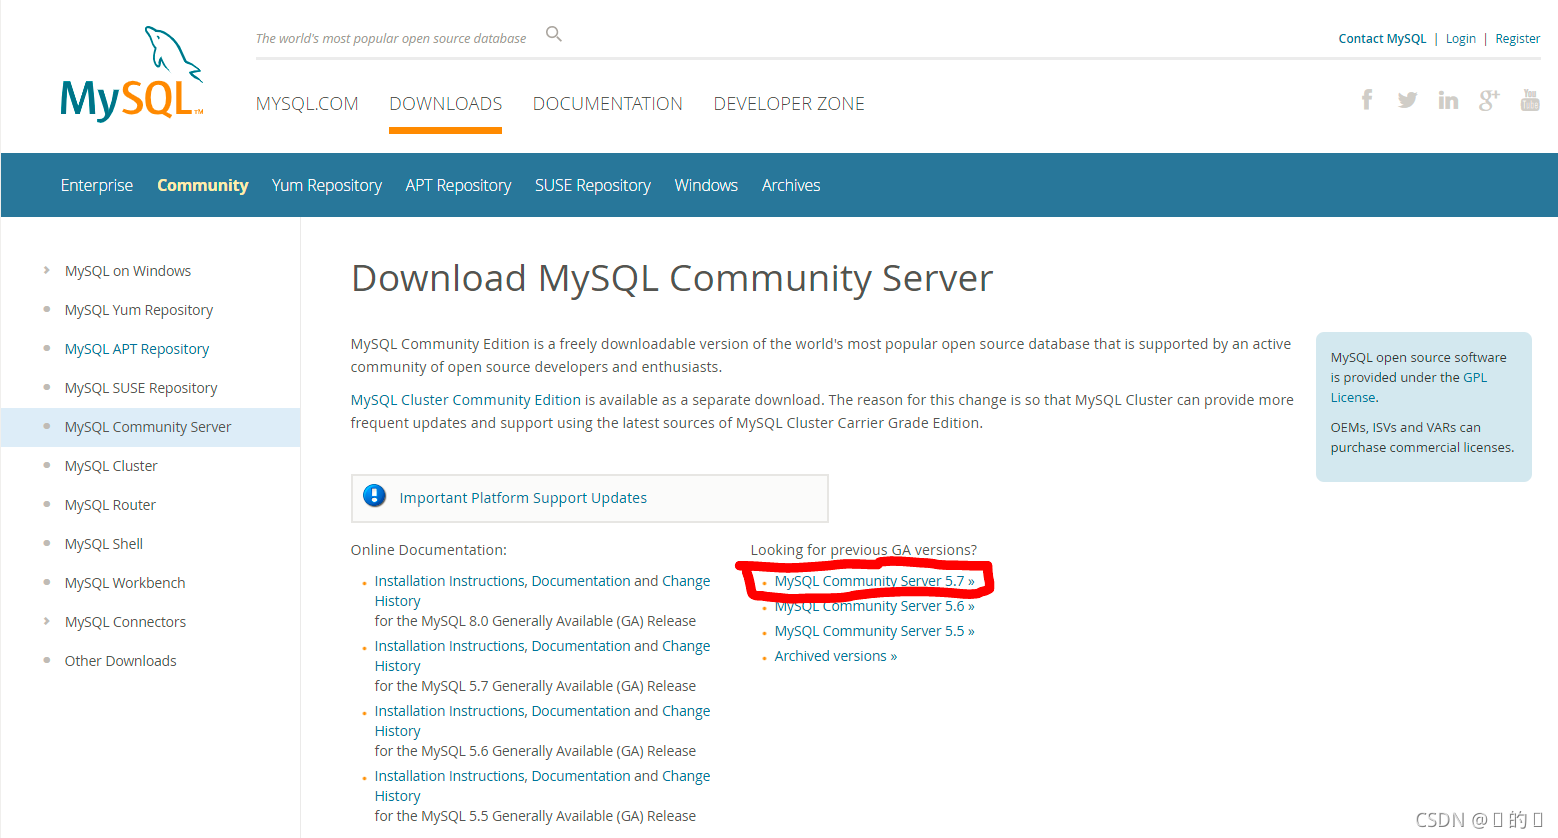The height and width of the screenshot is (838, 1558).
Task: Open MySQL Twitter page icon
Action: pyautogui.click(x=1407, y=100)
